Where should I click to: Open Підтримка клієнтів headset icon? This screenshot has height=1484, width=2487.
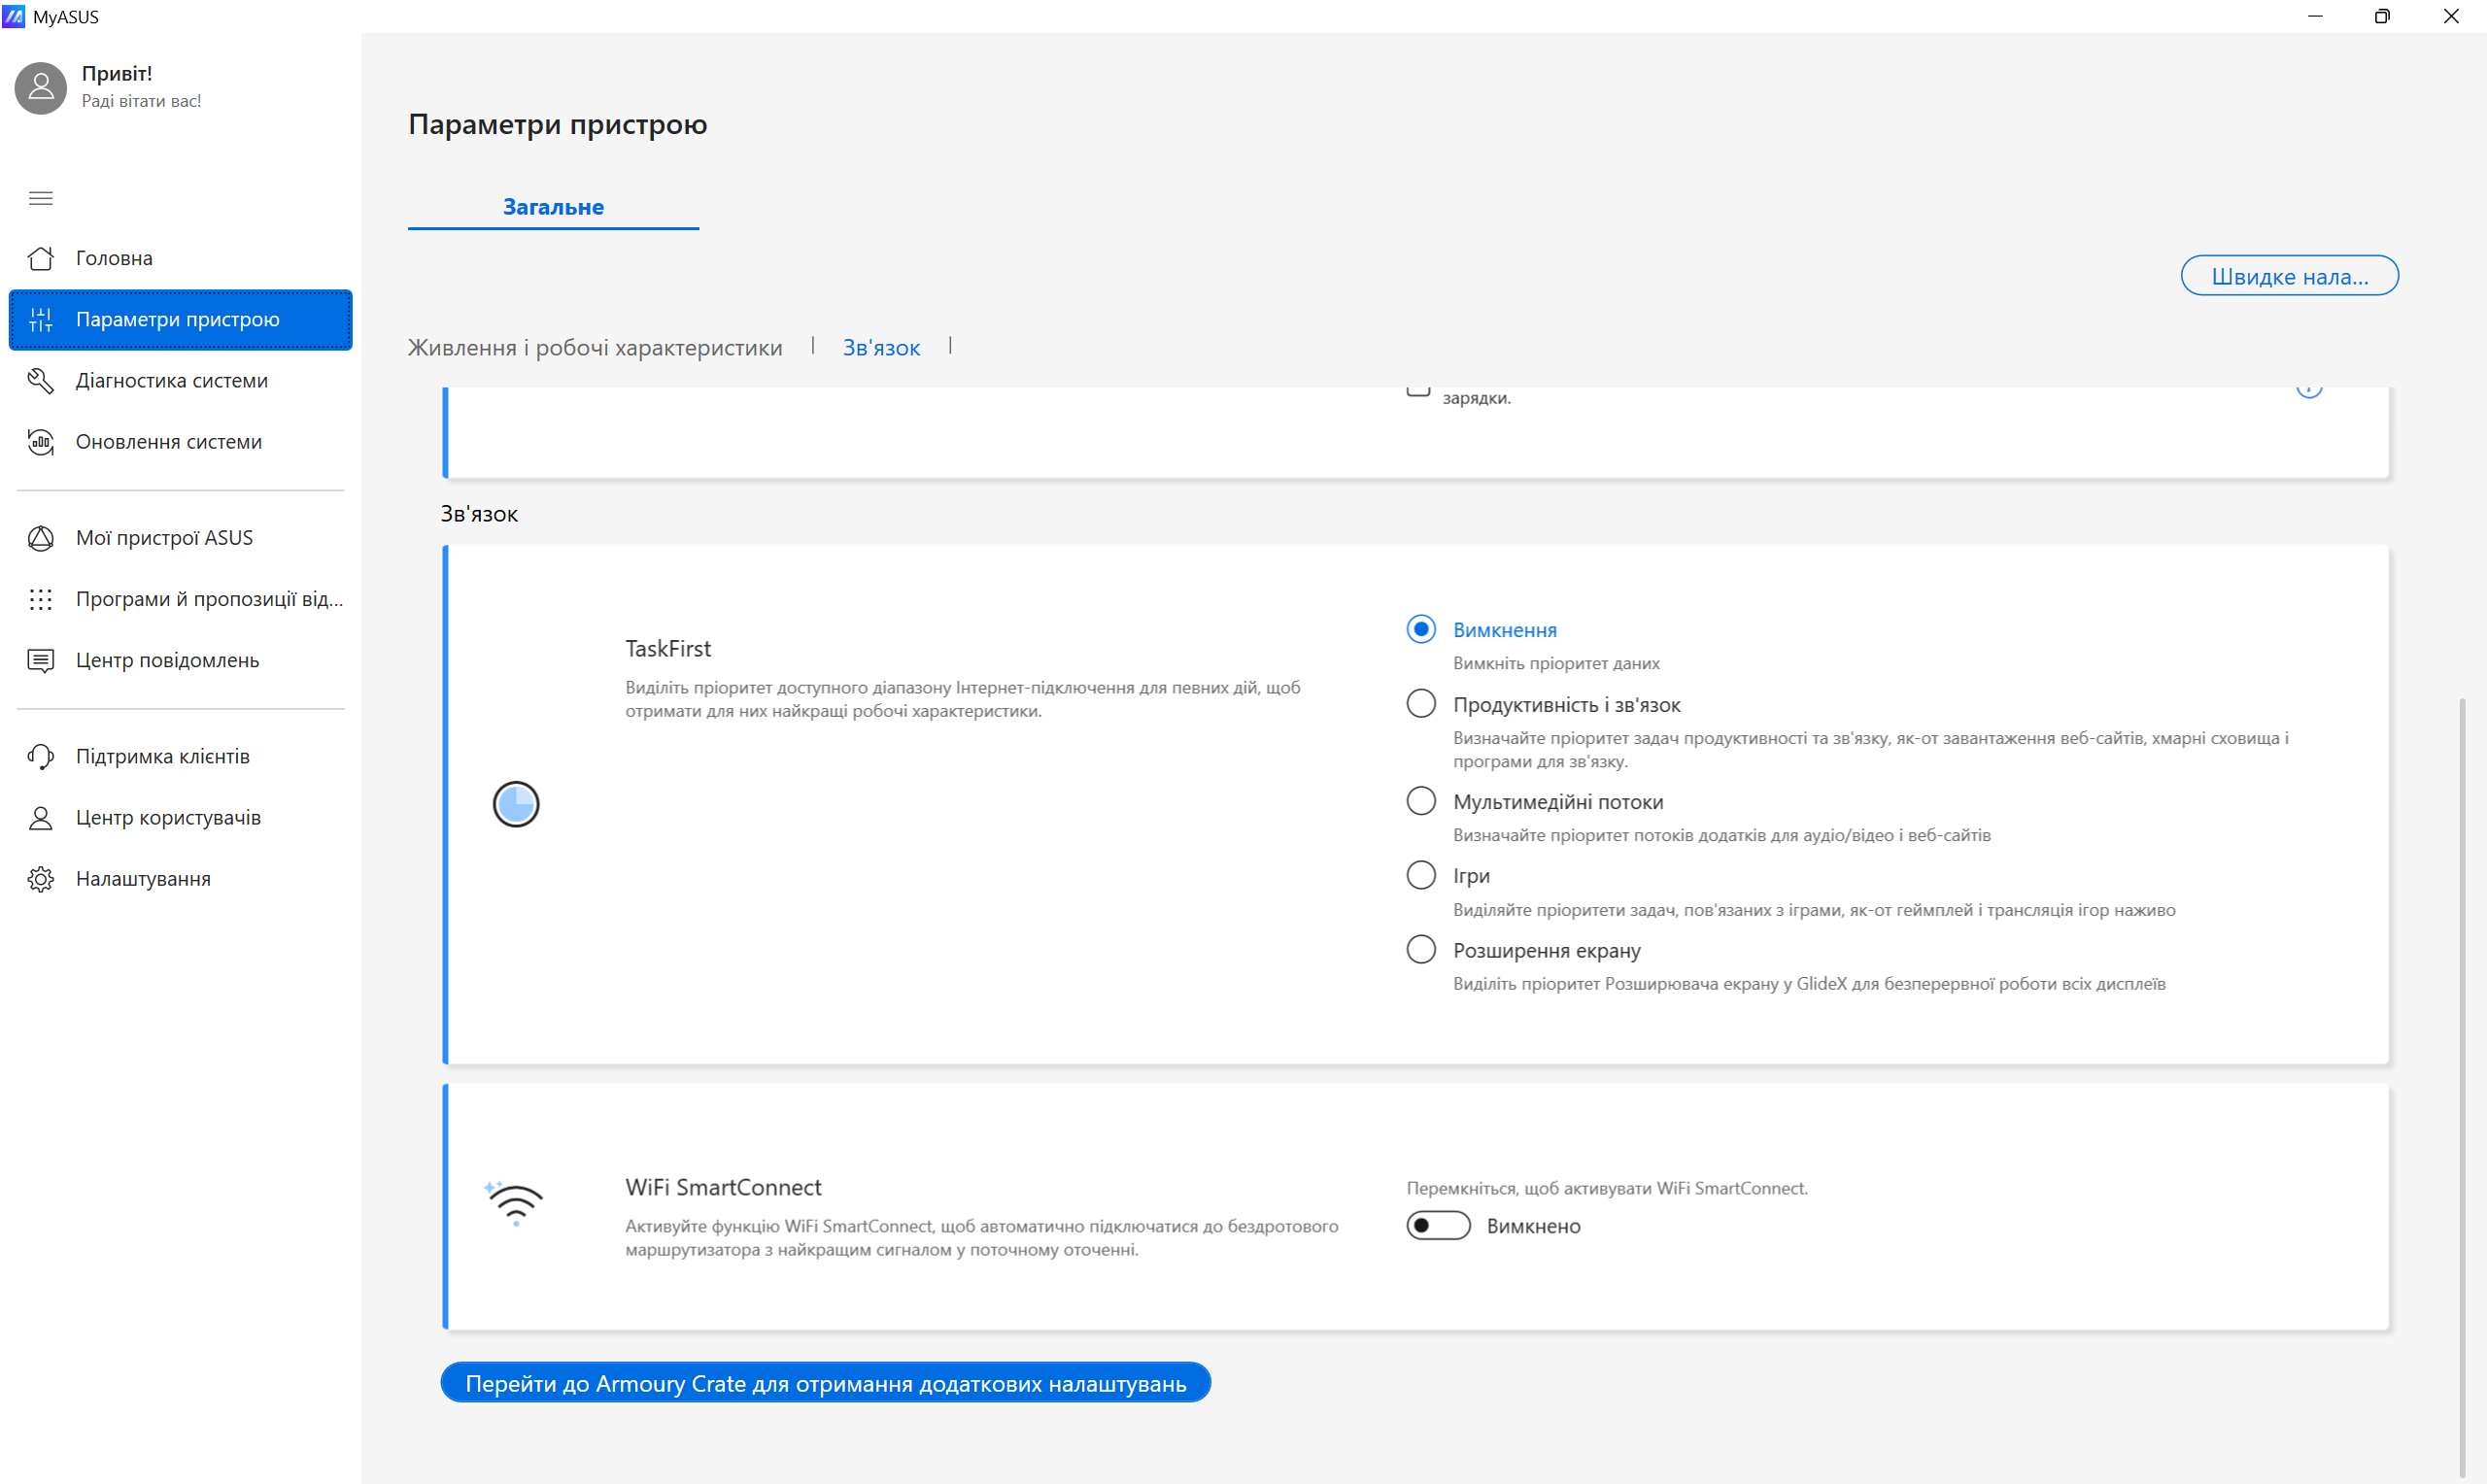[40, 756]
